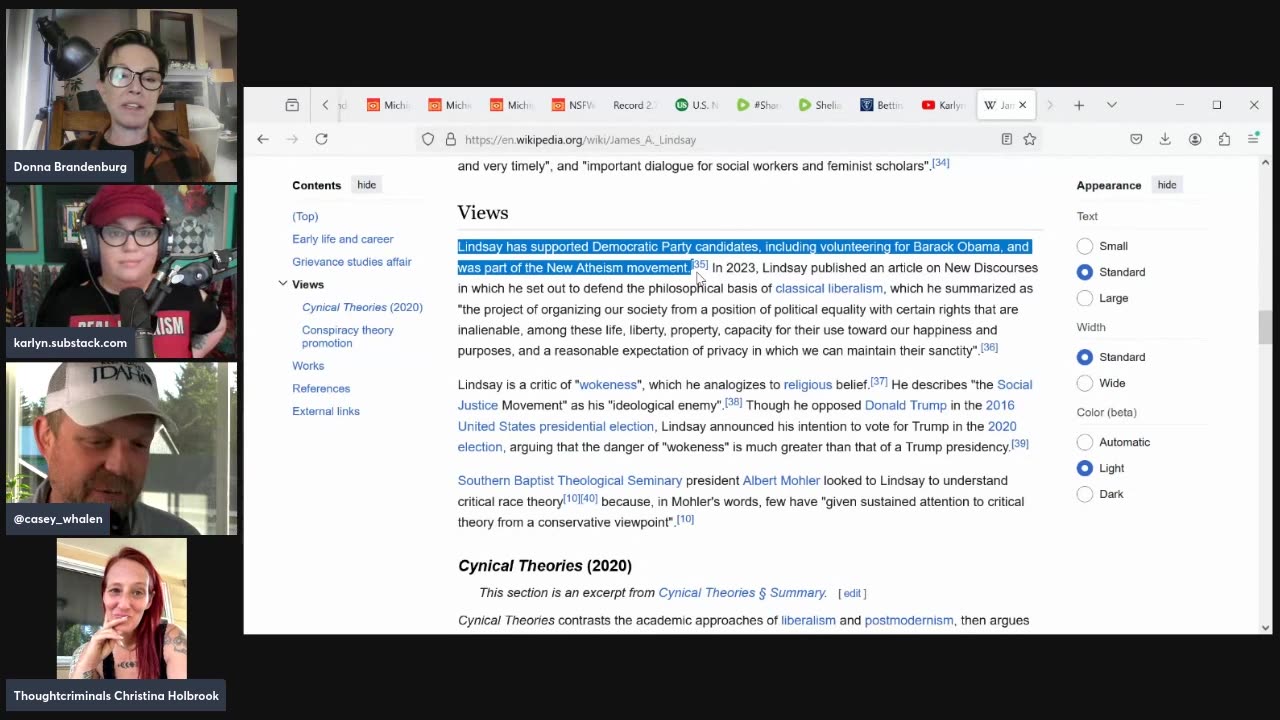Go to Early life and career section

coord(343,239)
